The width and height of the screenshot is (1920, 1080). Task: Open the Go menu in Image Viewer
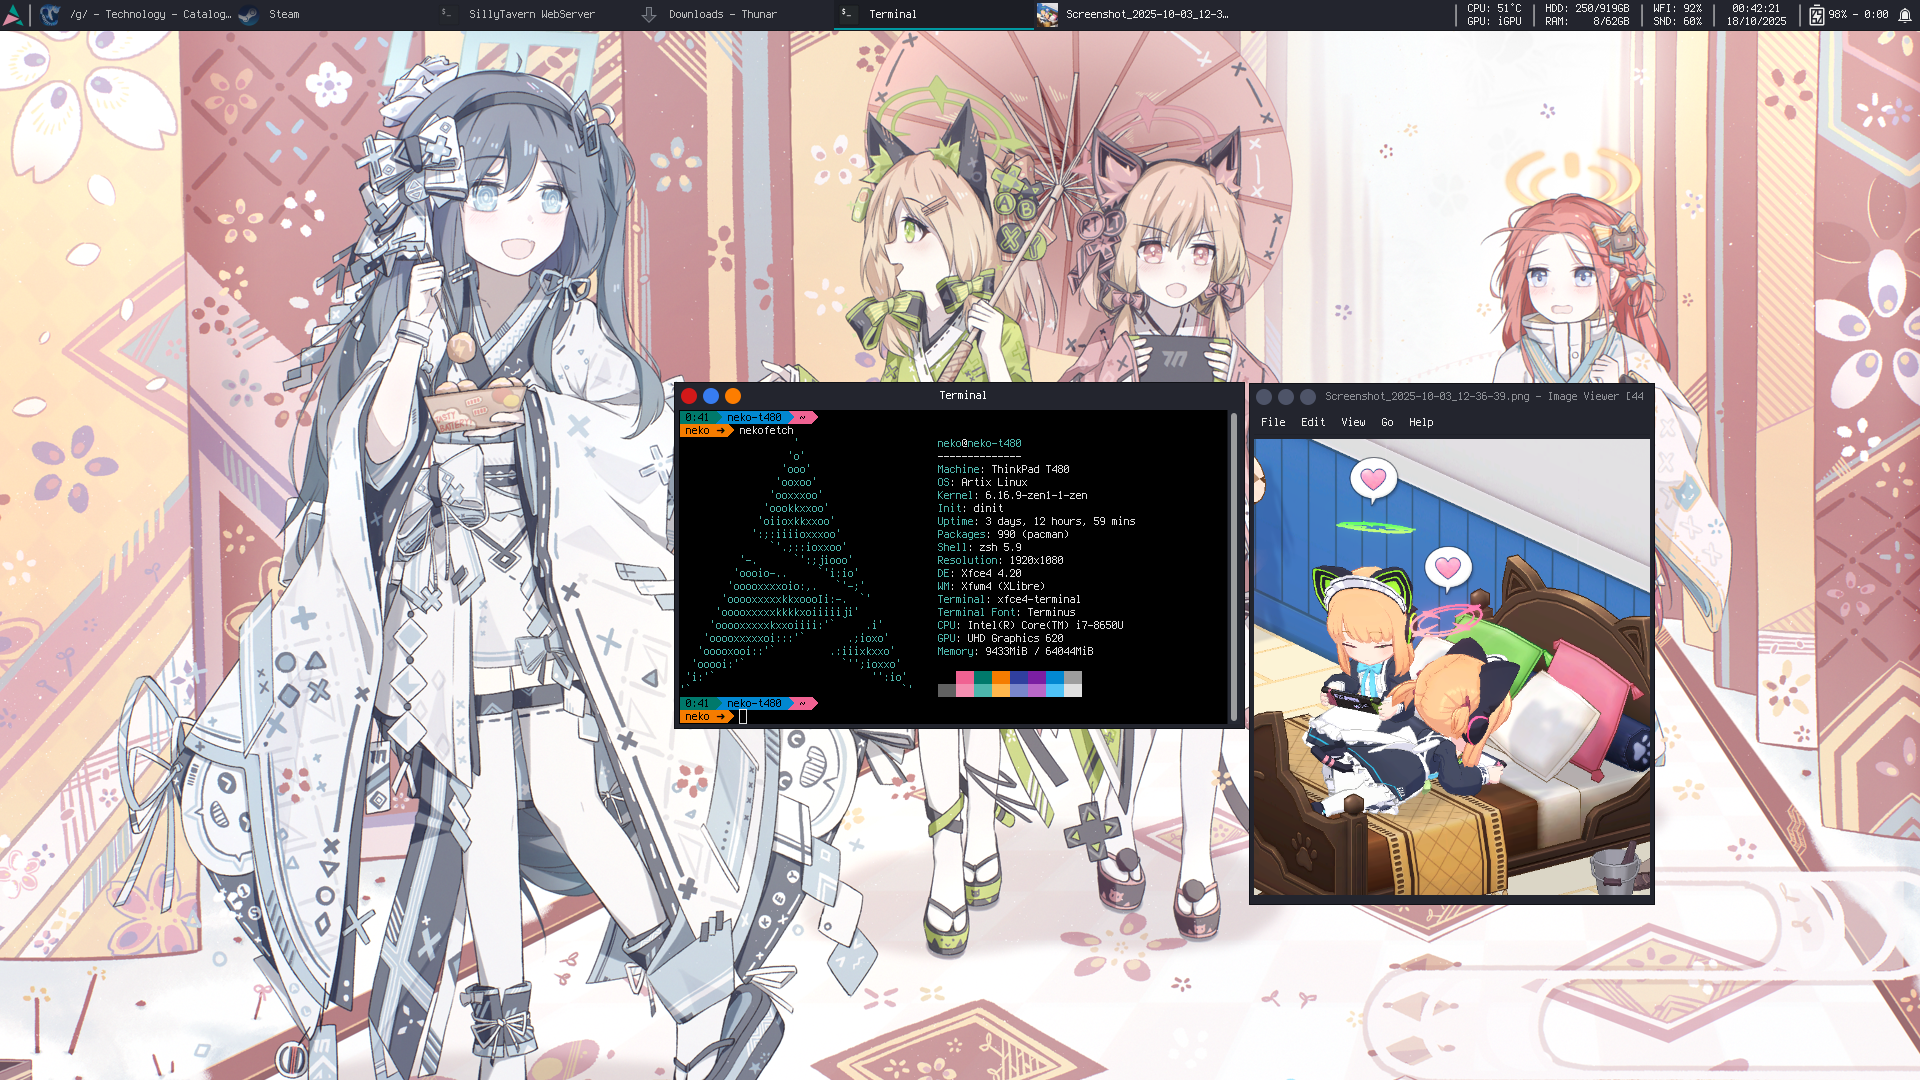point(1387,422)
